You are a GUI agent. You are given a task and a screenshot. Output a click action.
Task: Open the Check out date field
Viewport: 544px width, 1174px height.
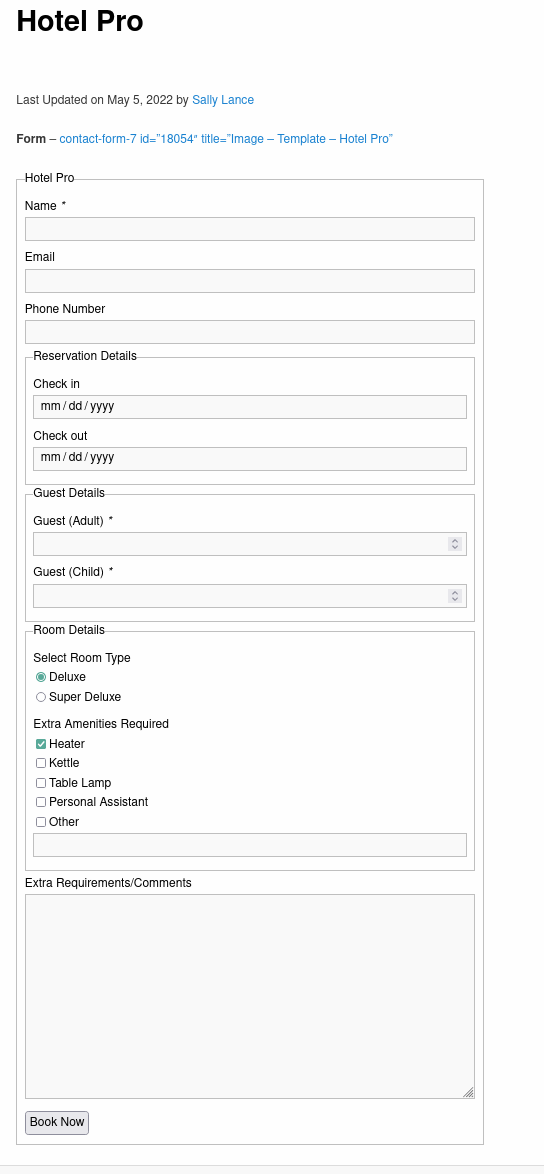pyautogui.click(x=250, y=459)
